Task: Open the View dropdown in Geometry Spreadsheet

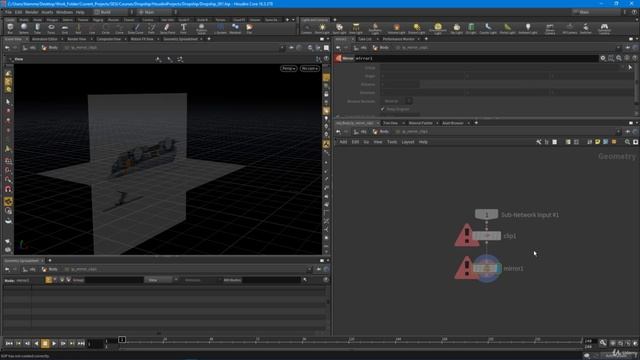Action: (x=159, y=280)
